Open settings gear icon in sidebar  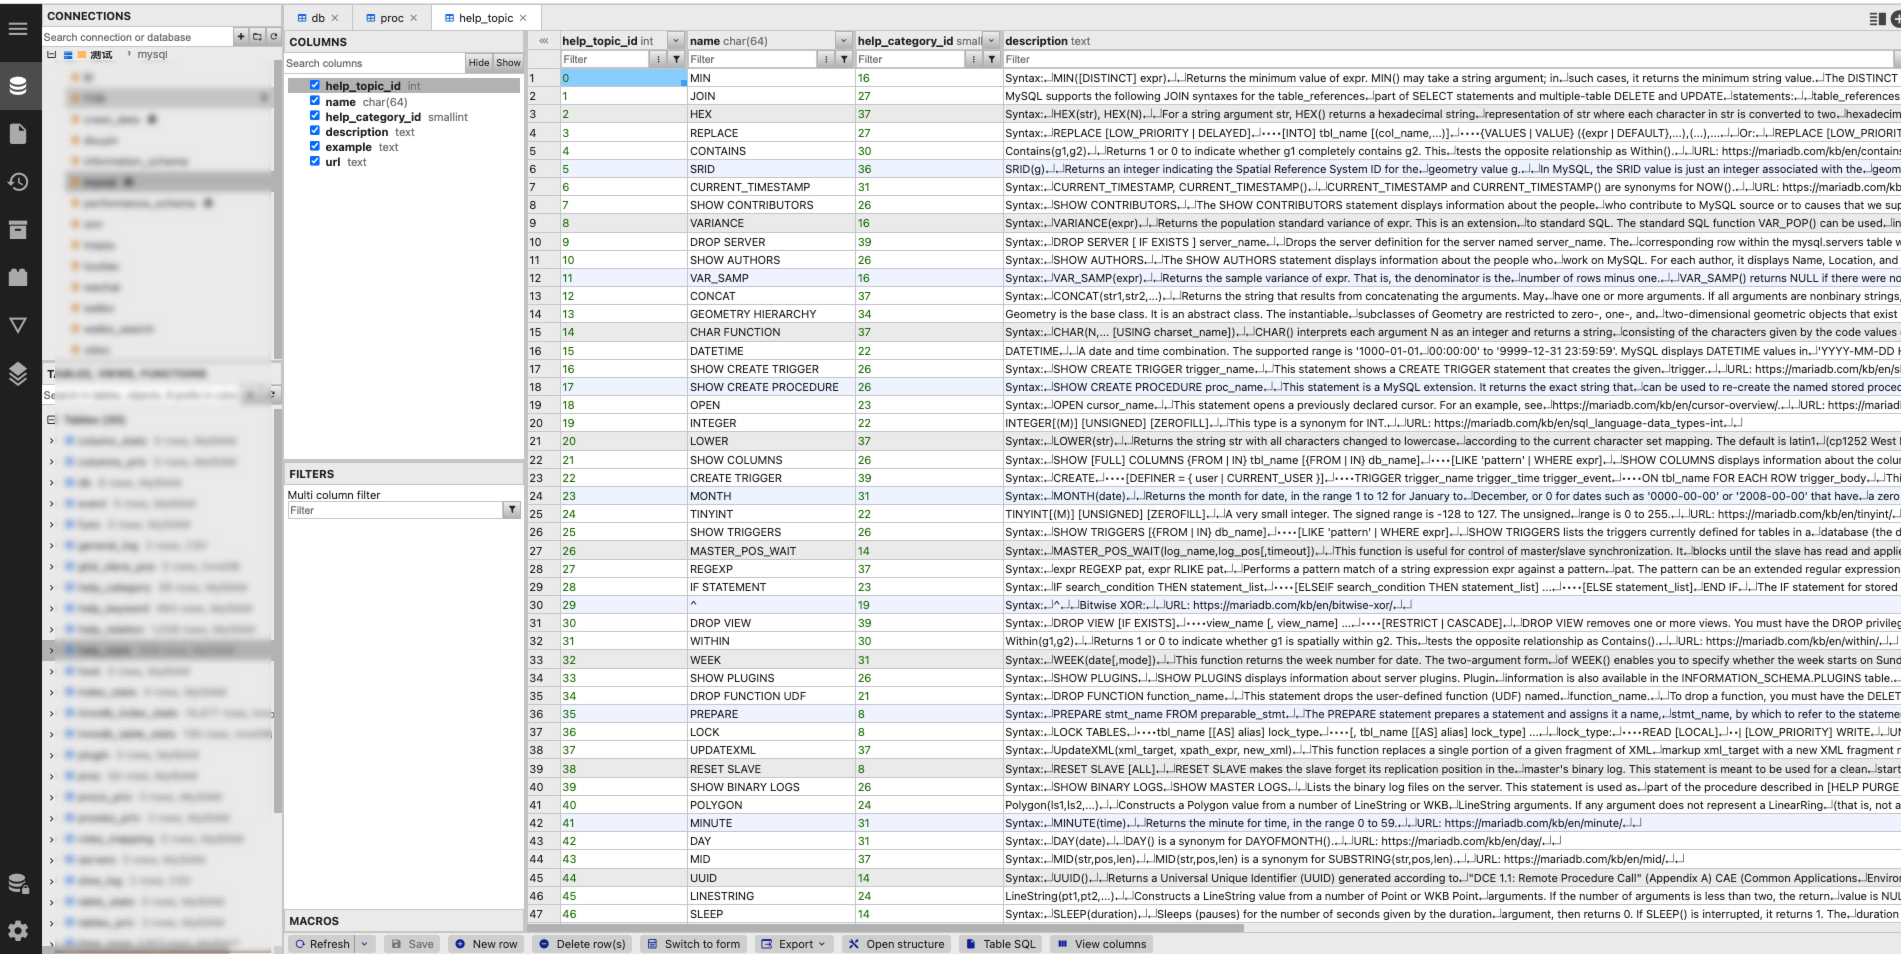(18, 931)
